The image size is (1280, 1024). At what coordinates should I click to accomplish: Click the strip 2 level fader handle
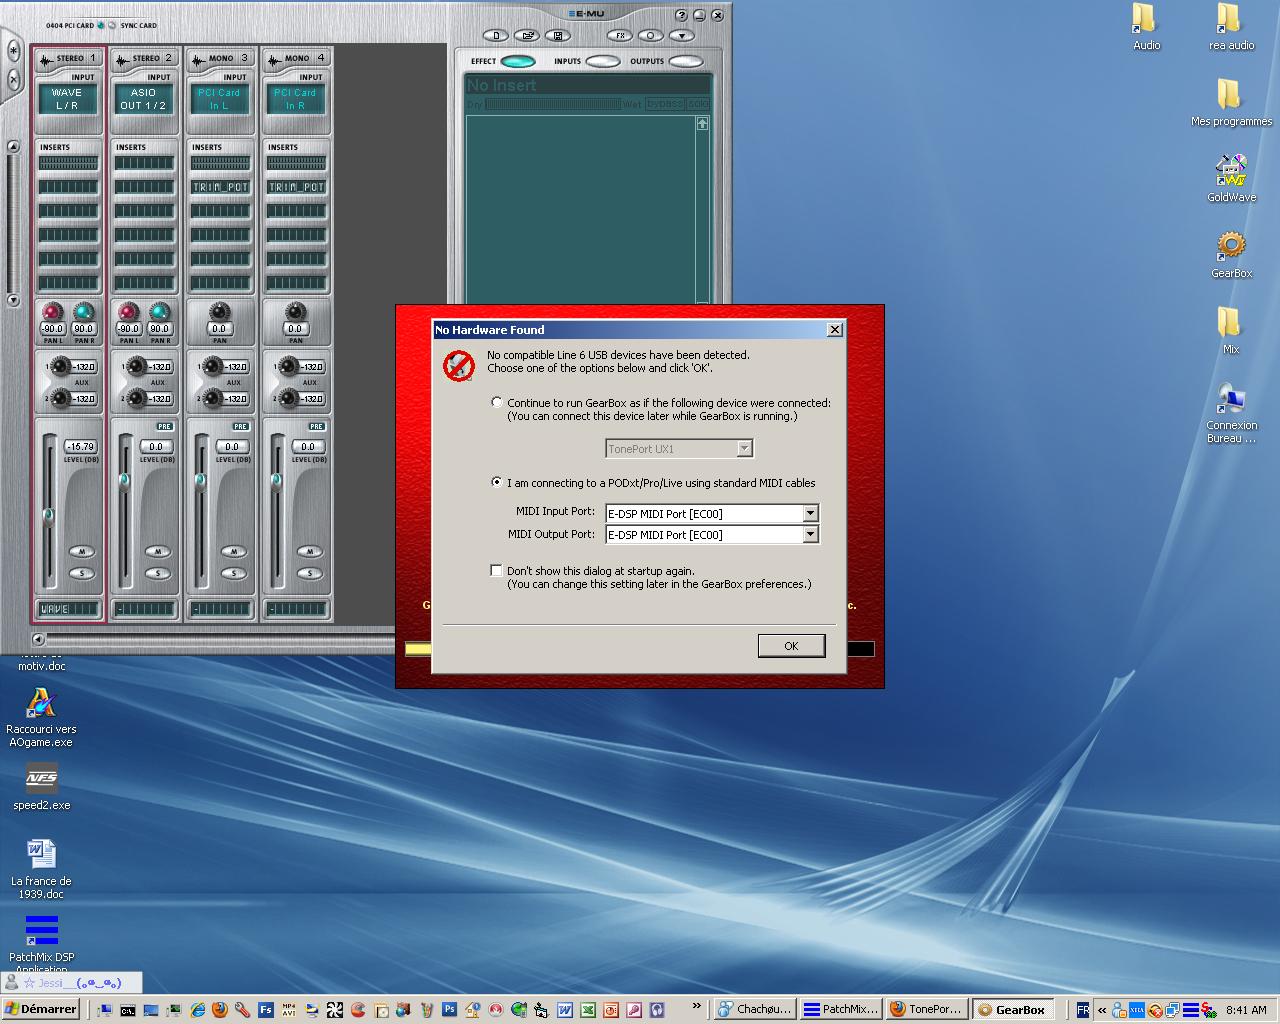(x=124, y=480)
